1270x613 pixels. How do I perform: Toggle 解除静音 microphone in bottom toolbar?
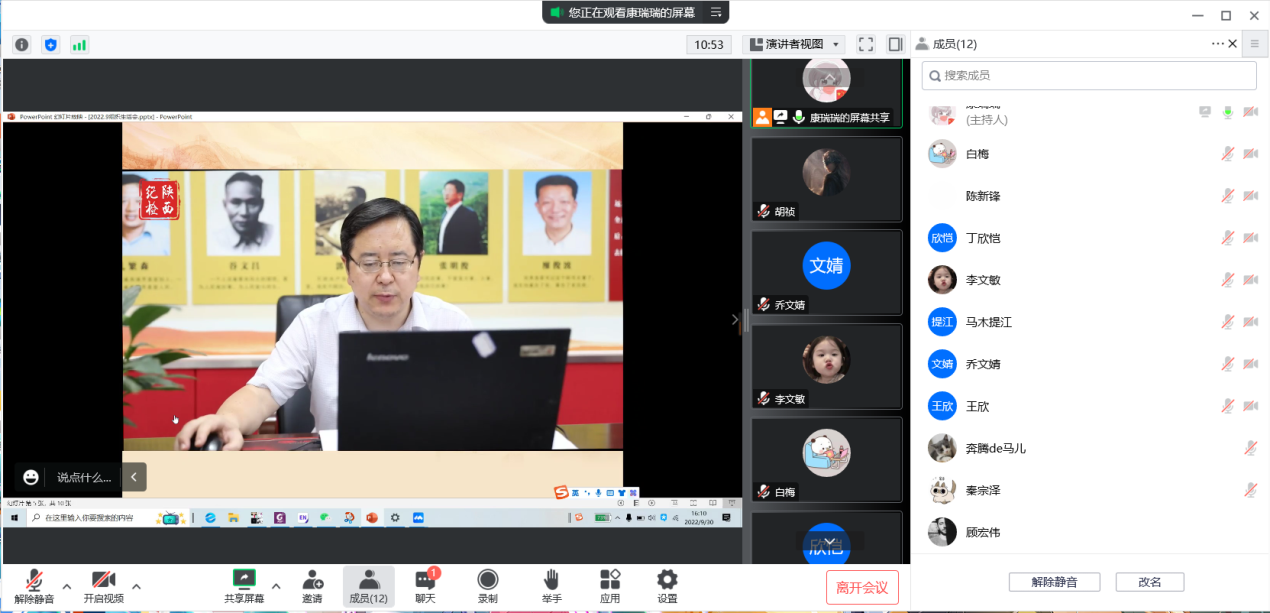34,586
